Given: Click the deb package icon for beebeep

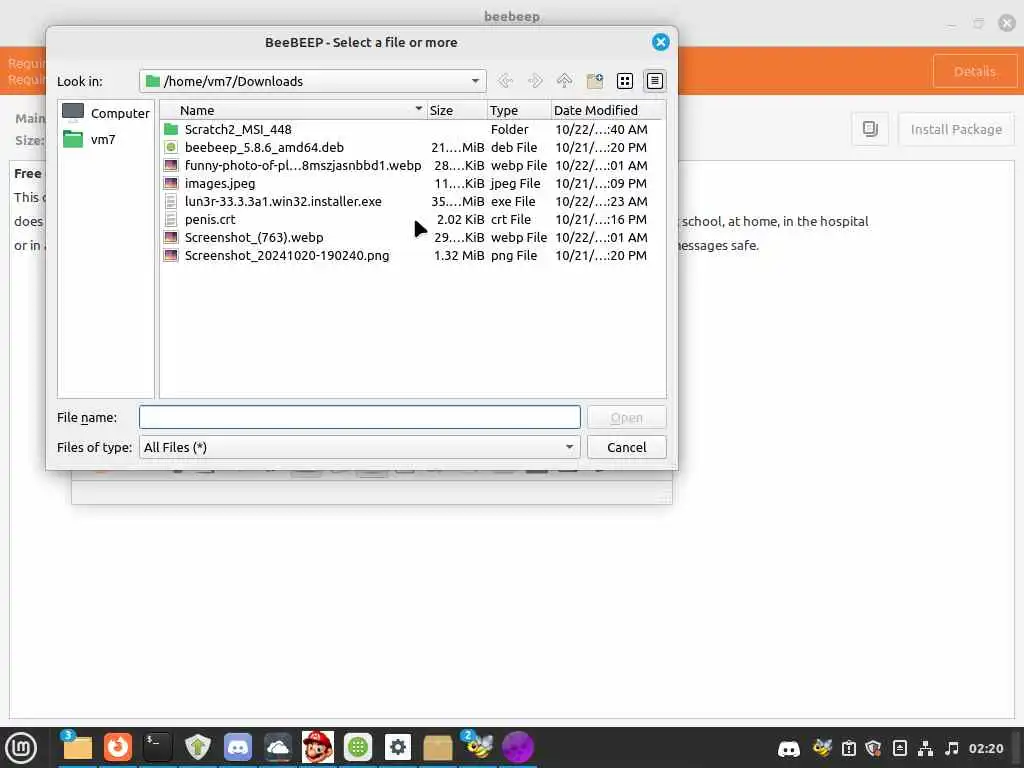Looking at the screenshot, I should (x=171, y=148).
